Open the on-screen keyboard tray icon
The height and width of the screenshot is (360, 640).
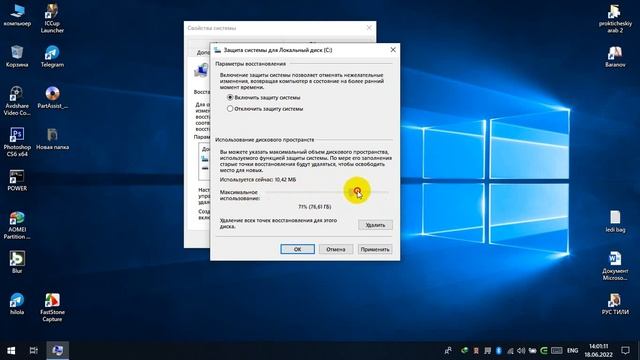(x=556, y=350)
